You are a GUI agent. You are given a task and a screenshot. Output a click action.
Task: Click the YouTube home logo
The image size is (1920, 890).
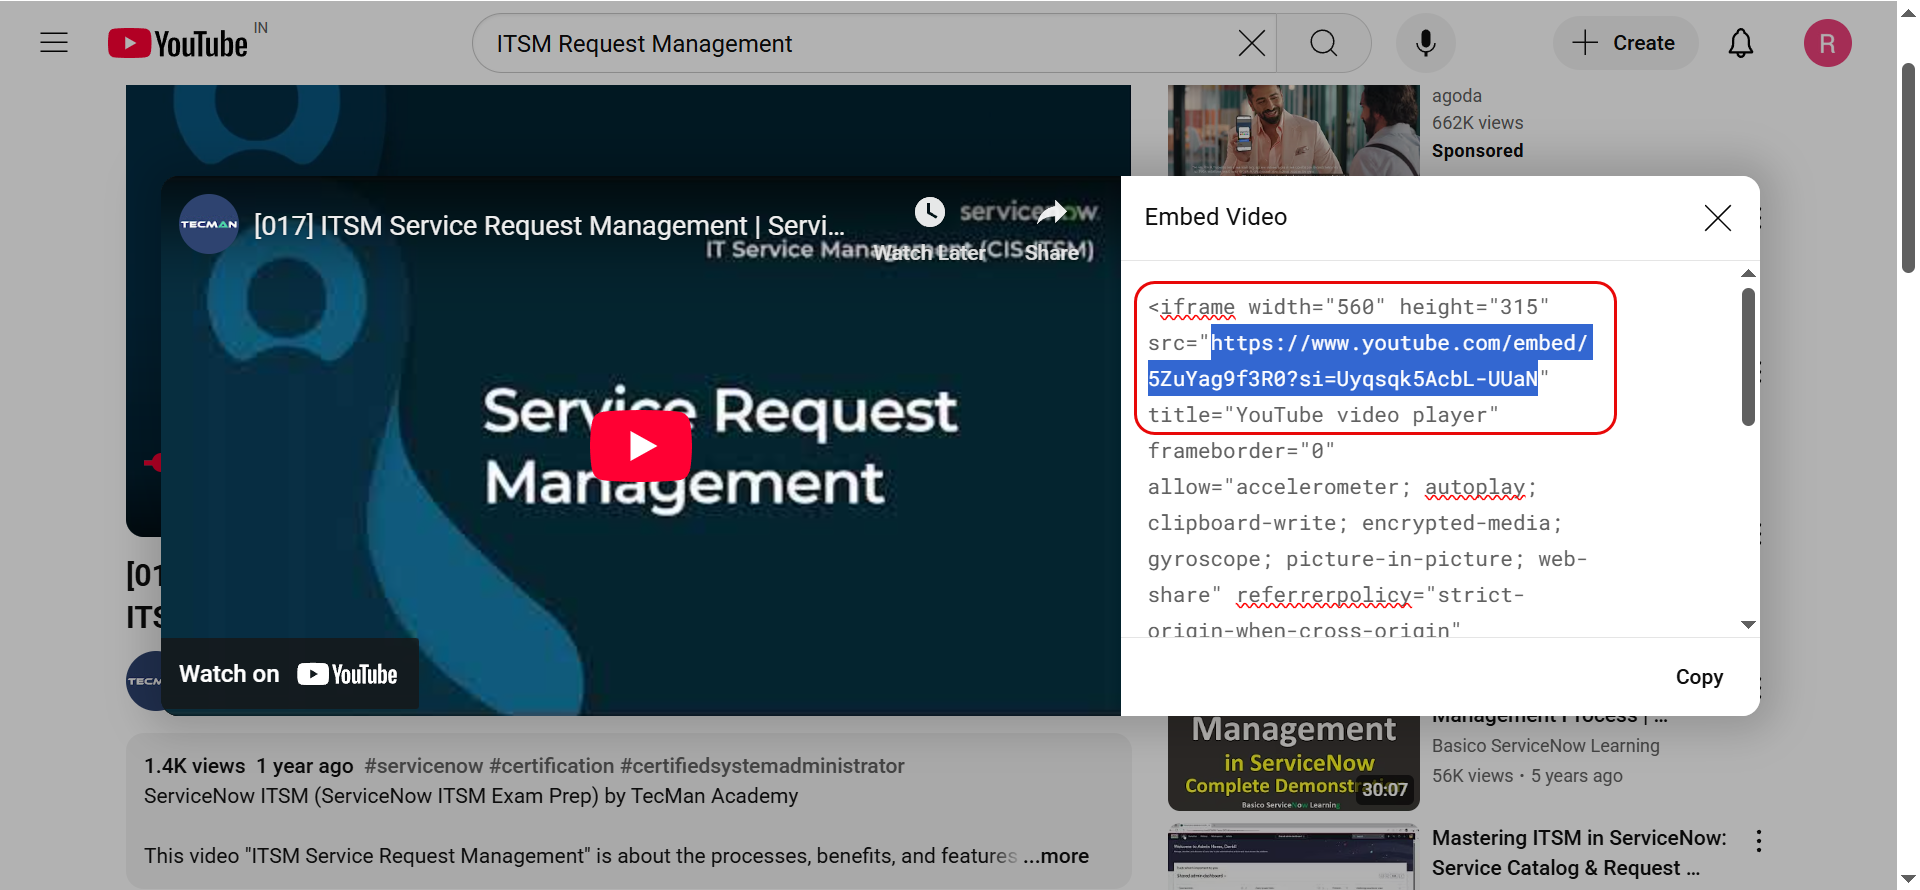tap(179, 44)
